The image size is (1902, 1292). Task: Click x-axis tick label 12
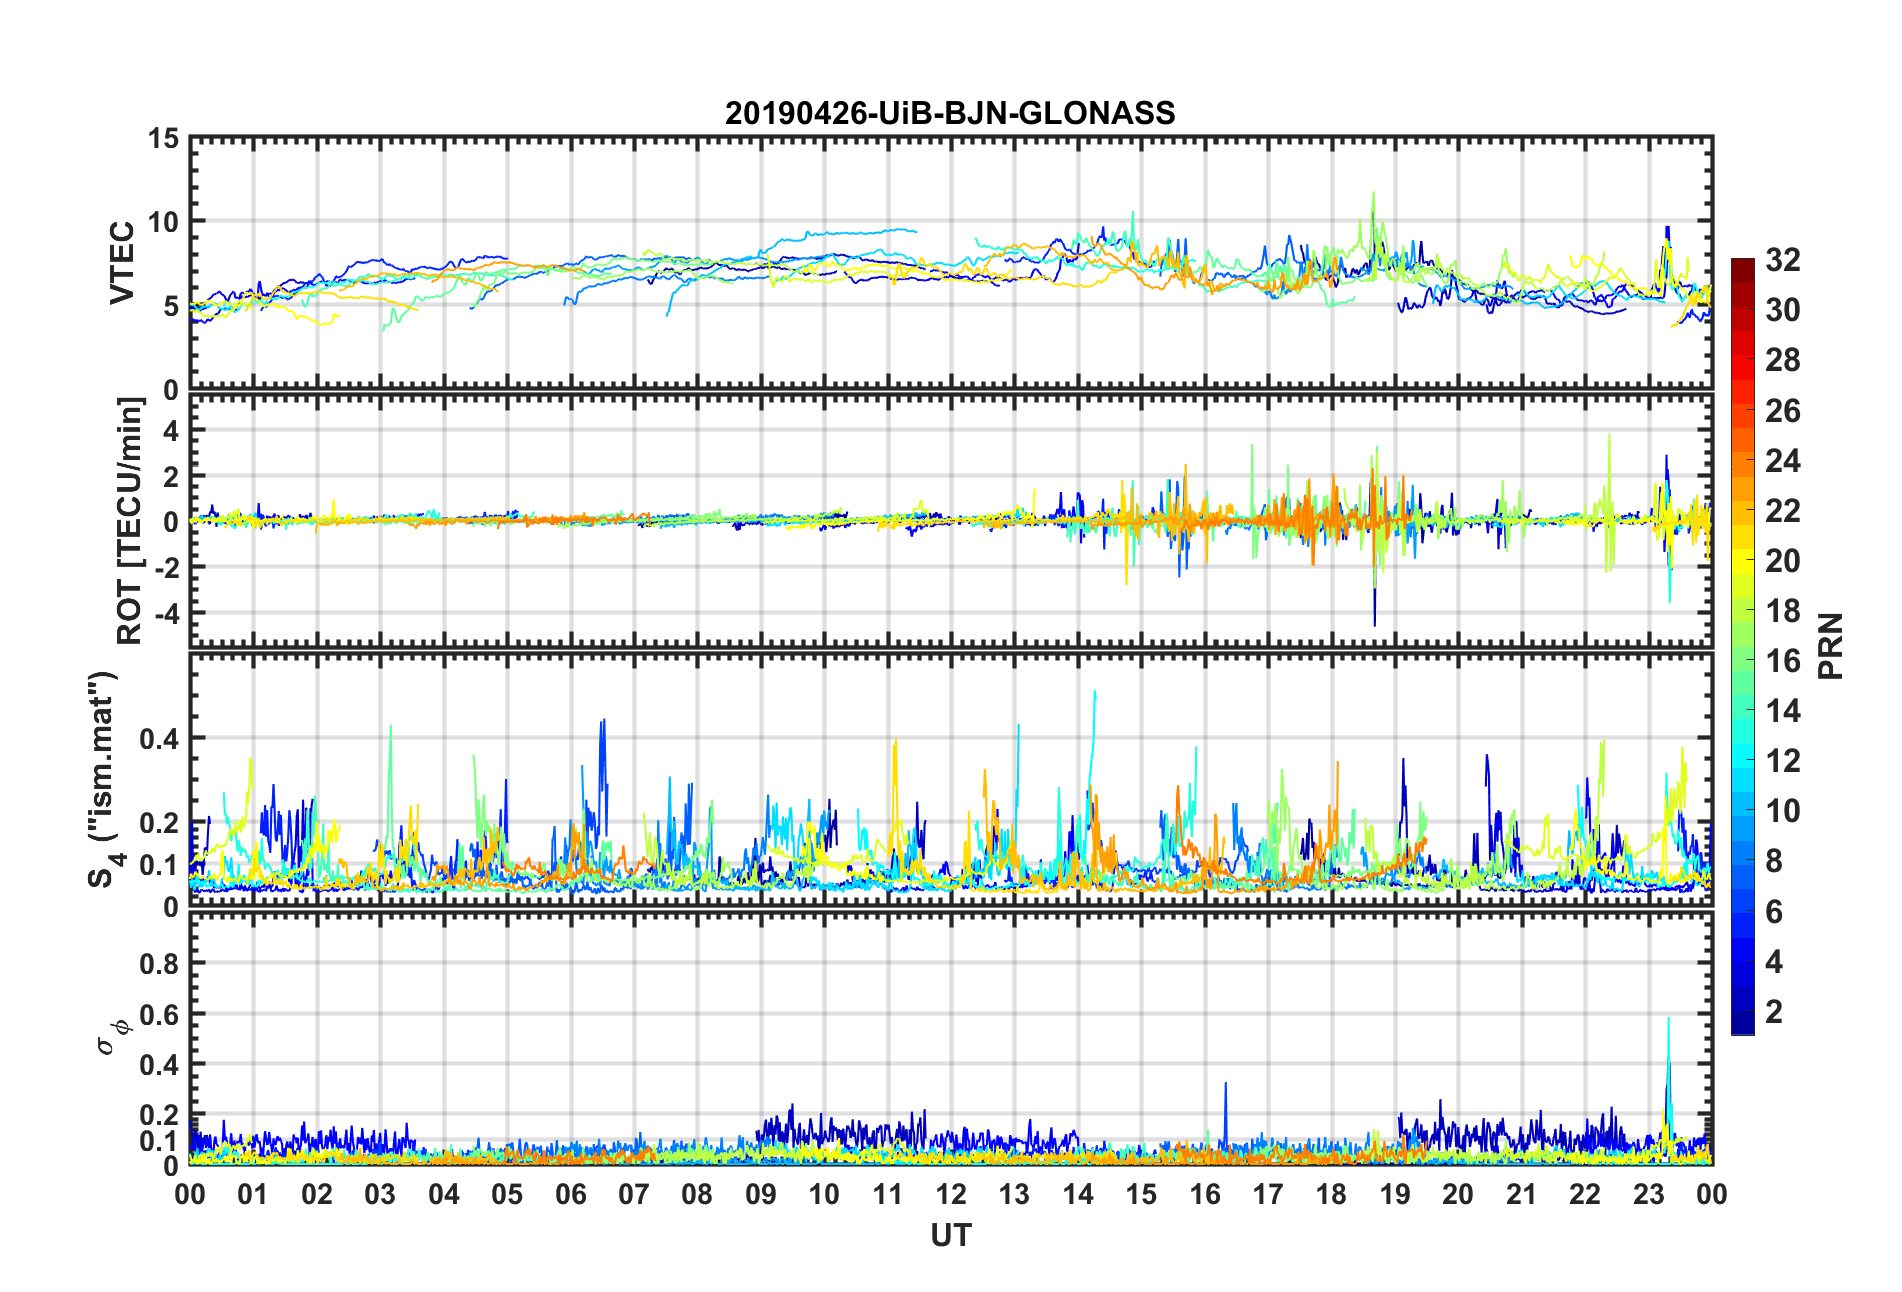tap(950, 1194)
